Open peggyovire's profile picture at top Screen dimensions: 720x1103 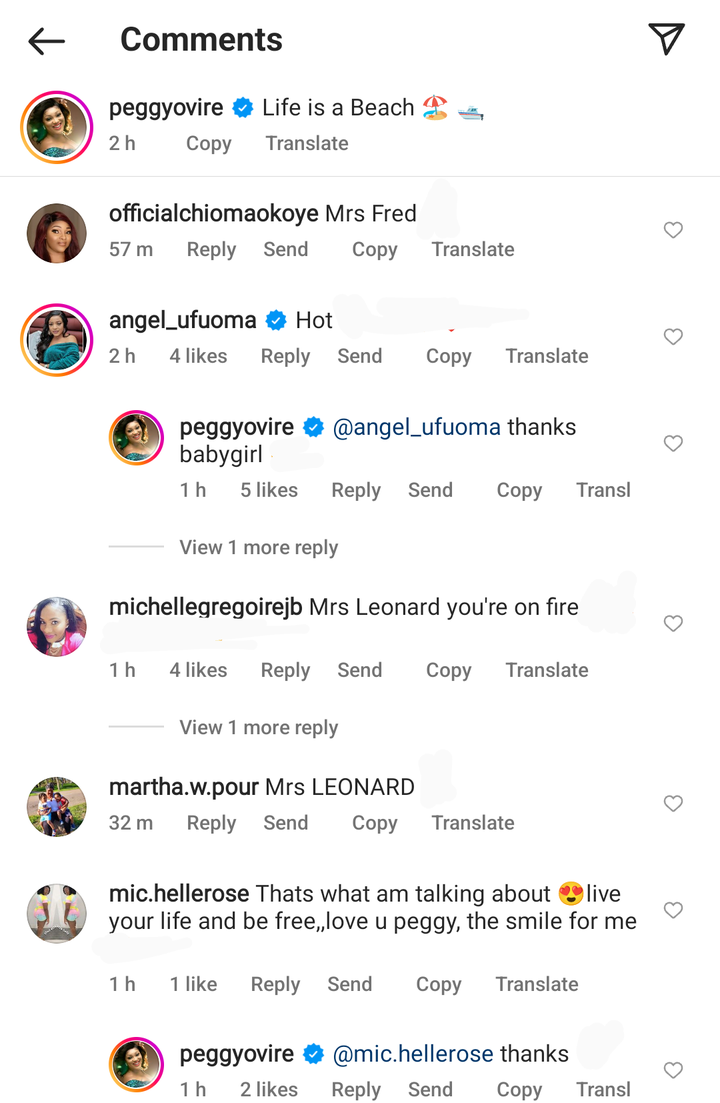[56, 126]
